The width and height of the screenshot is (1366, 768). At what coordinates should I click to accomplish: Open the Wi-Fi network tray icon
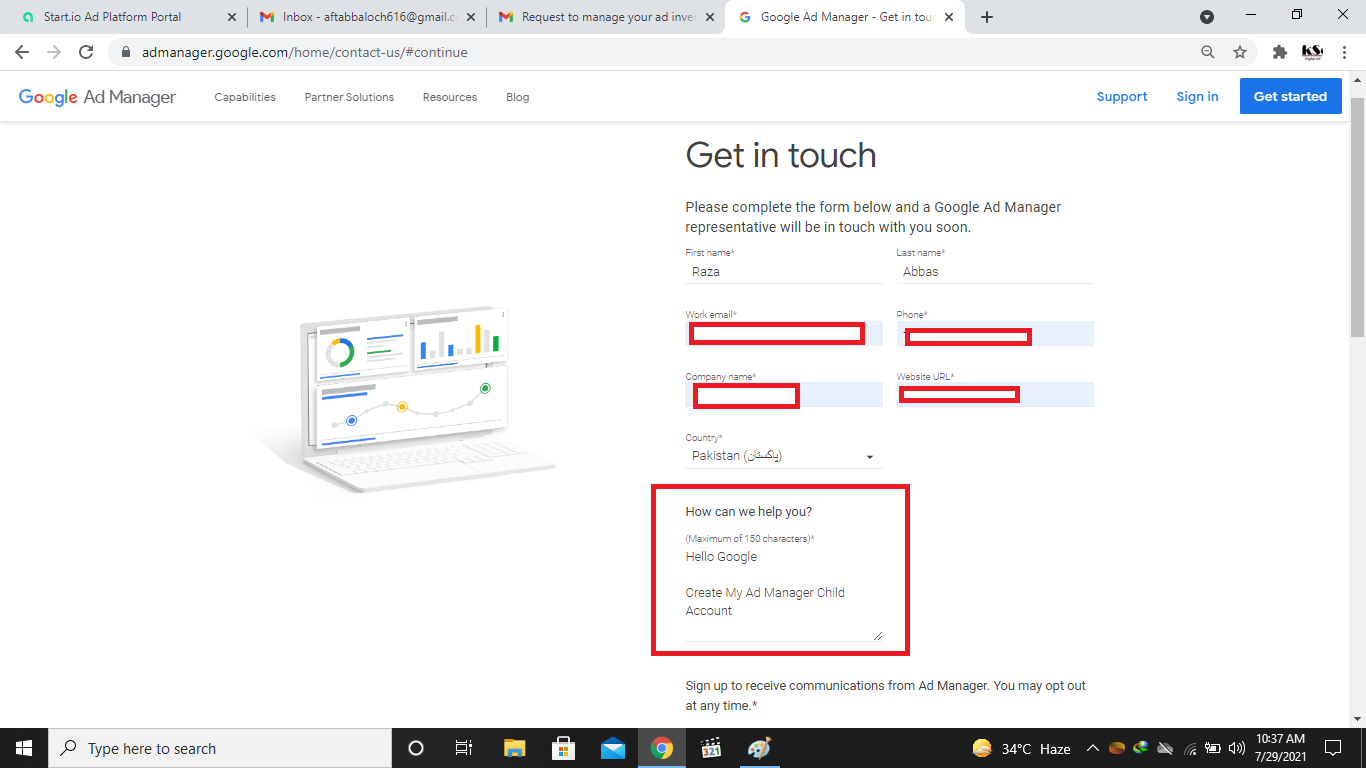point(1190,748)
